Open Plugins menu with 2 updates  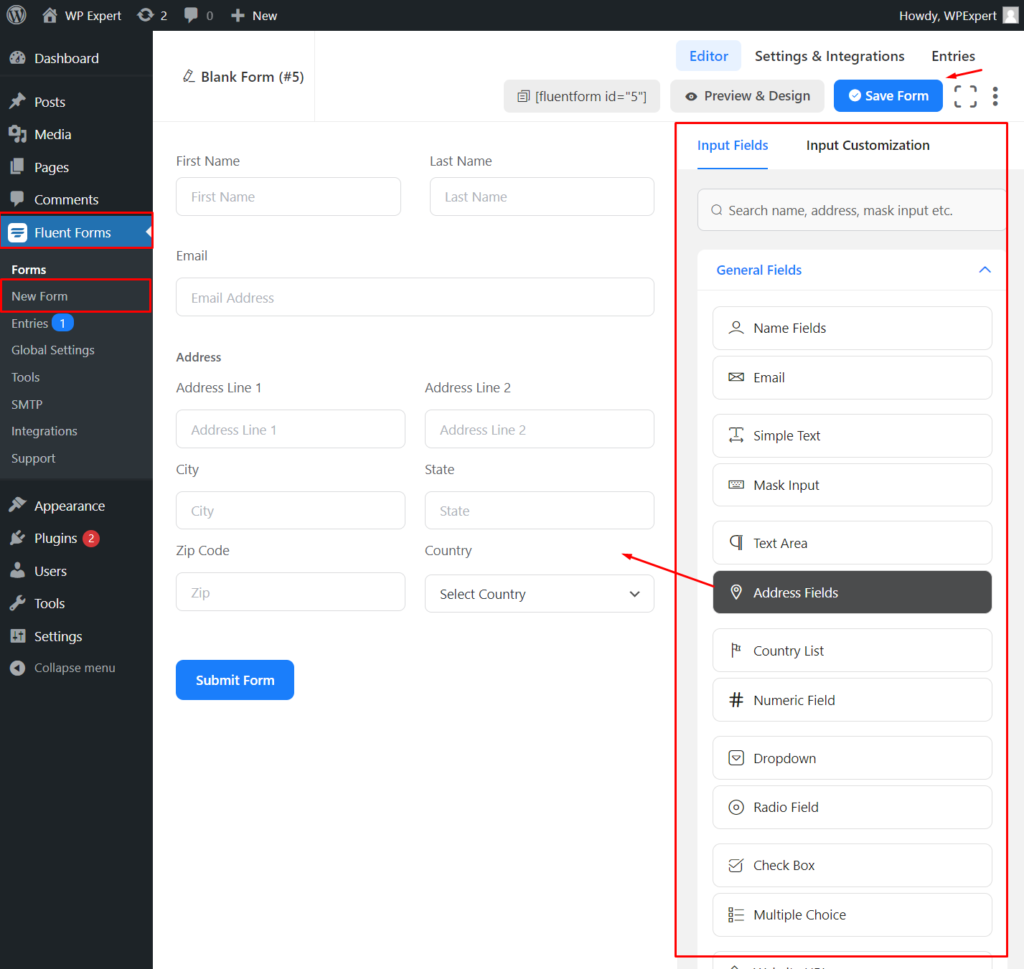76,538
